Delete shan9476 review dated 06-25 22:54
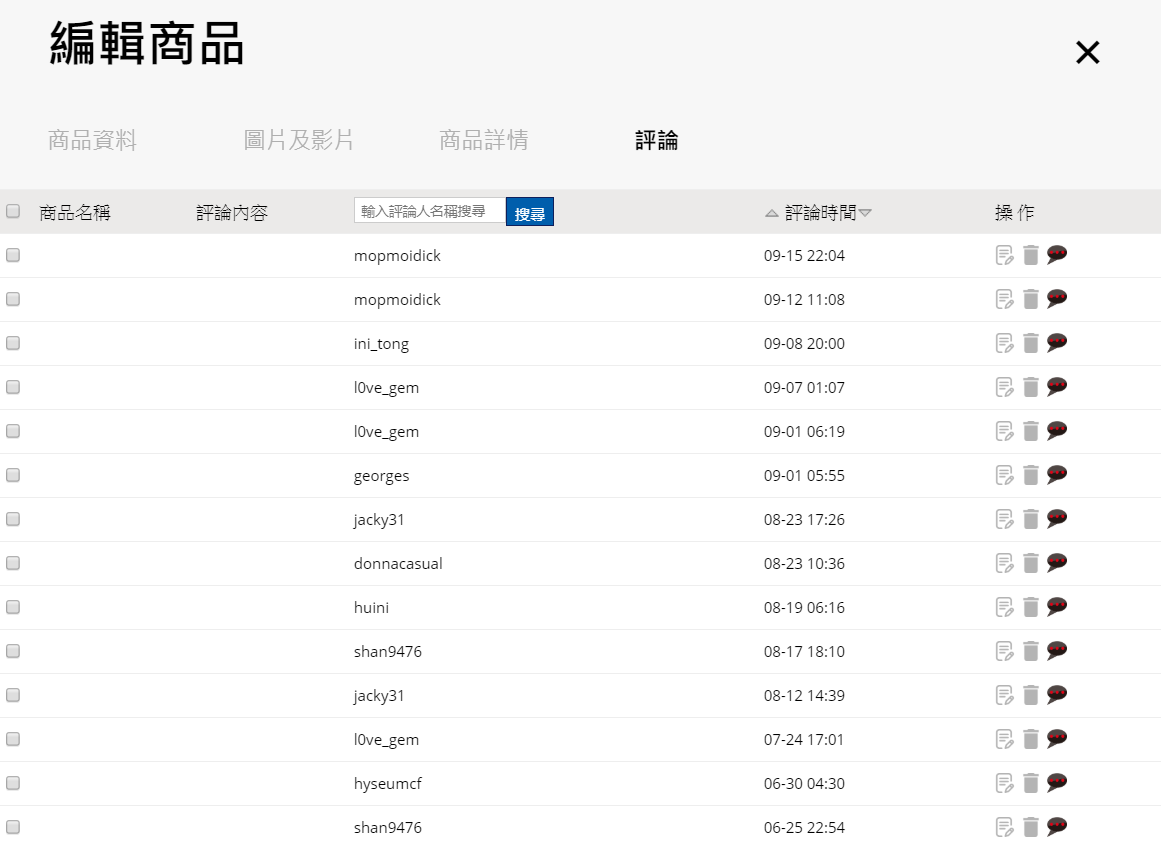Viewport: 1161px width, 852px height. (x=1031, y=827)
